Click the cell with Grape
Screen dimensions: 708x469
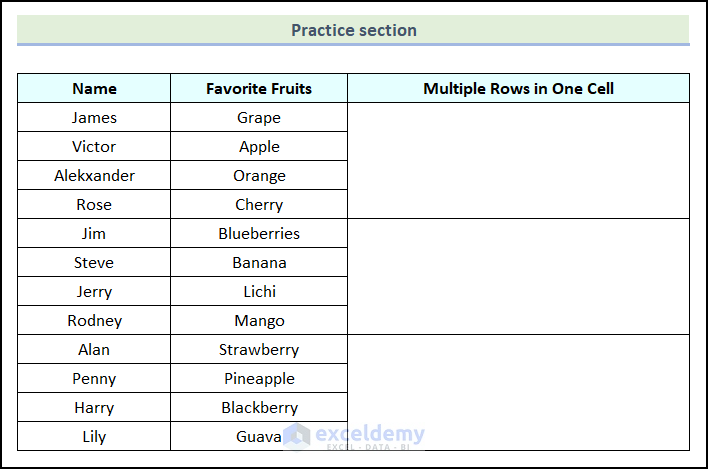(x=259, y=117)
